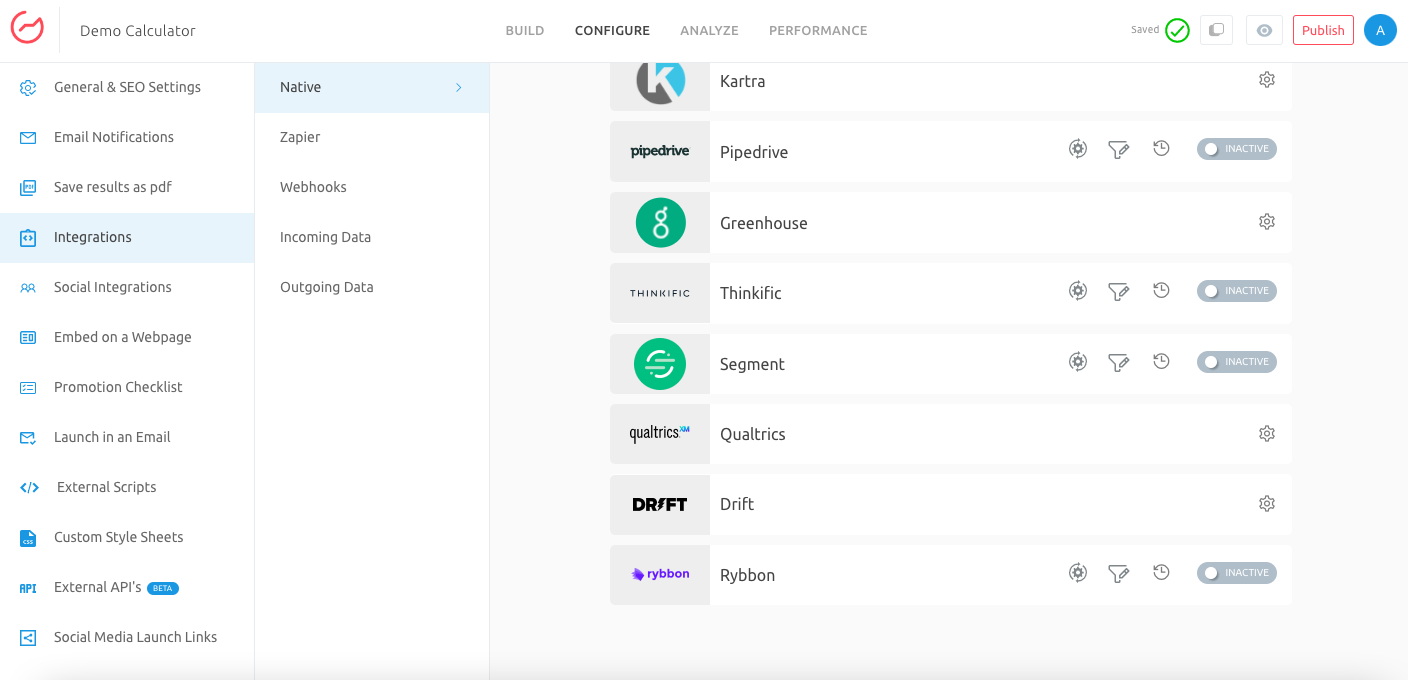The height and width of the screenshot is (680, 1408).
Task: Select Outgoing Data option
Action: point(372,287)
